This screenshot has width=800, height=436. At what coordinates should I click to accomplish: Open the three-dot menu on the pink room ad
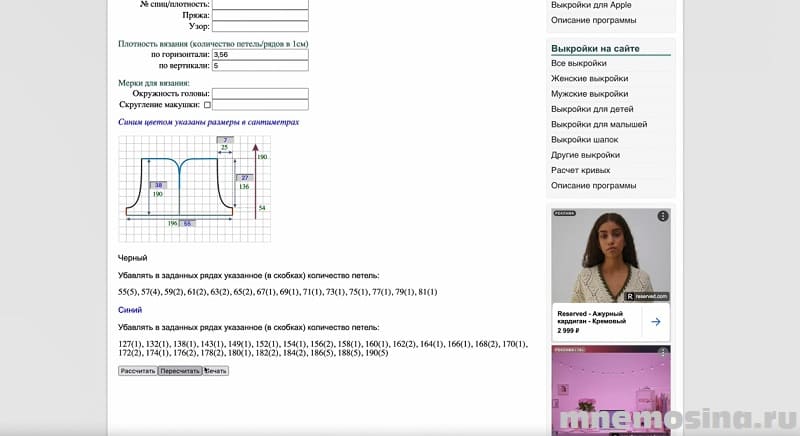(x=663, y=352)
